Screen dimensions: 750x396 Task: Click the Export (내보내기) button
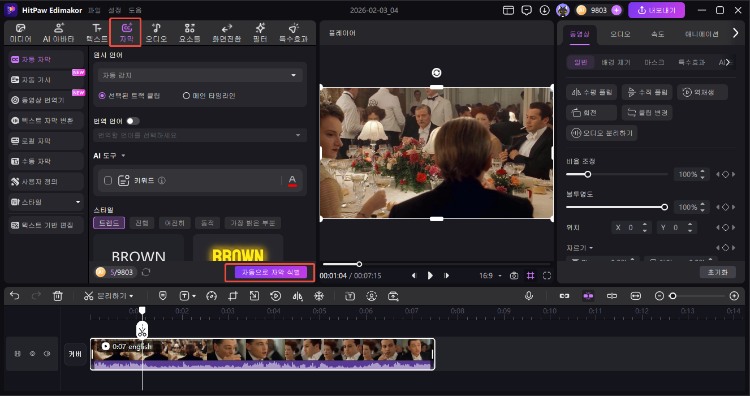coord(656,10)
